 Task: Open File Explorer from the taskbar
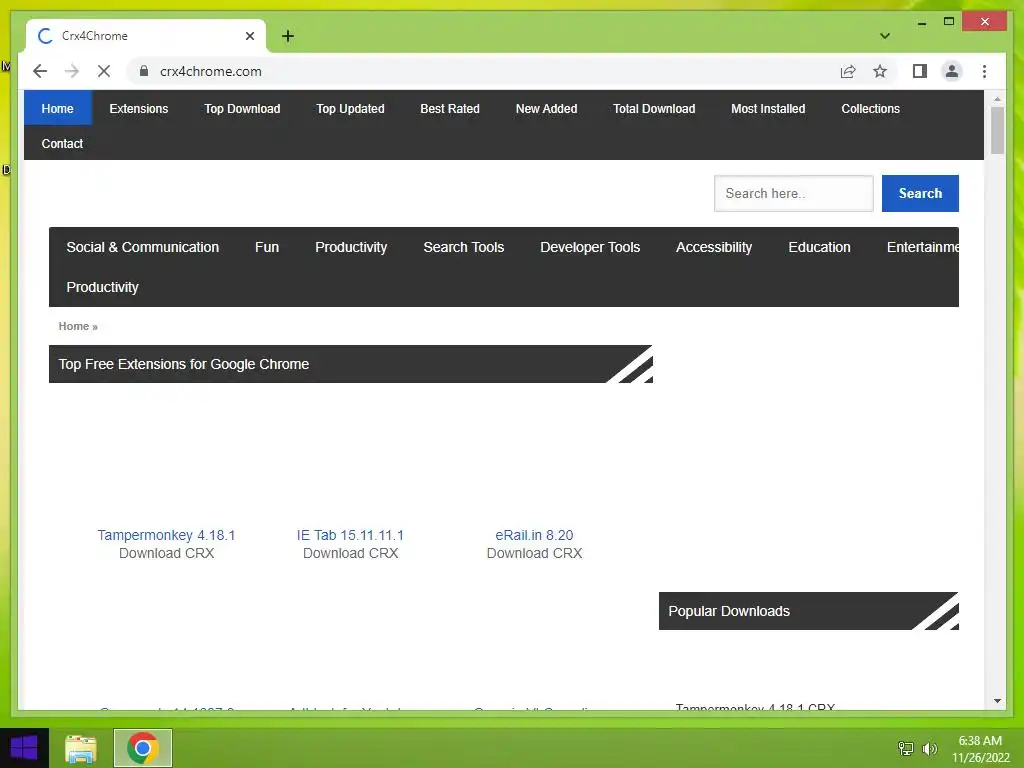pos(81,748)
